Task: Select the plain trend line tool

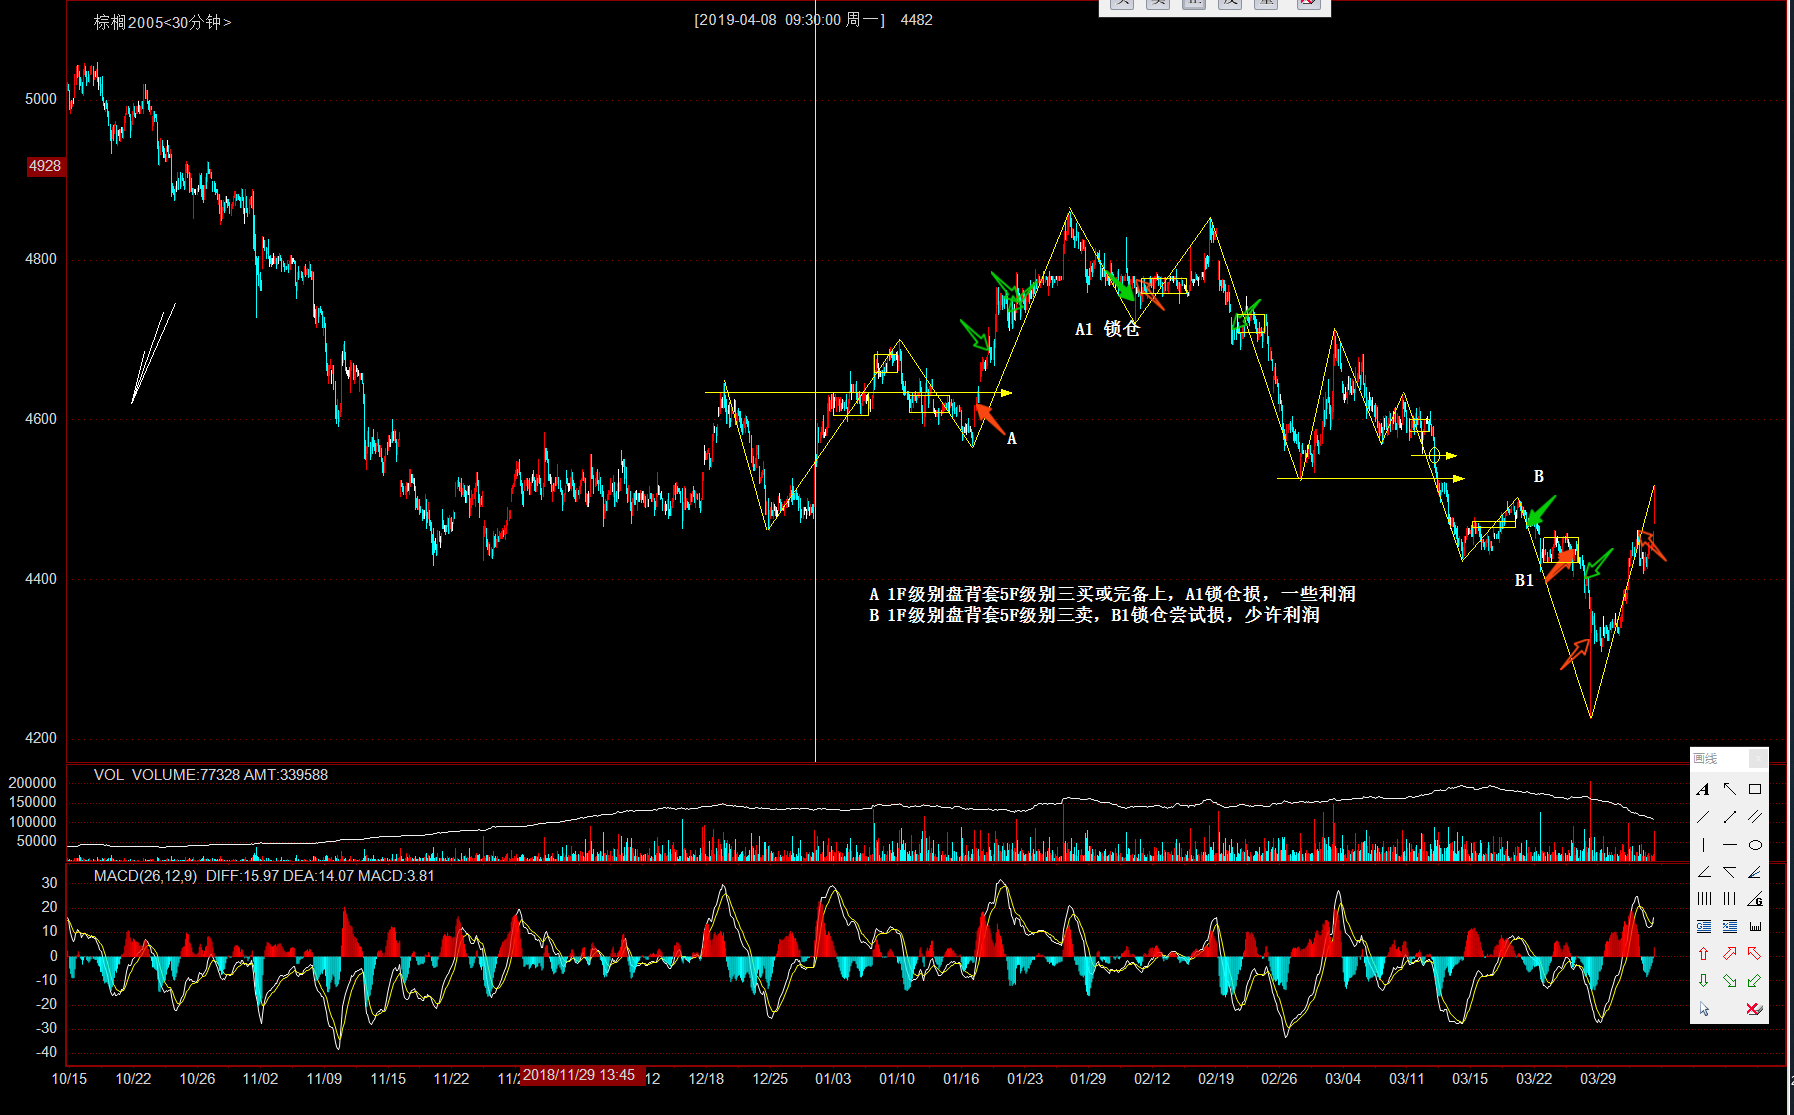Action: point(1703,817)
